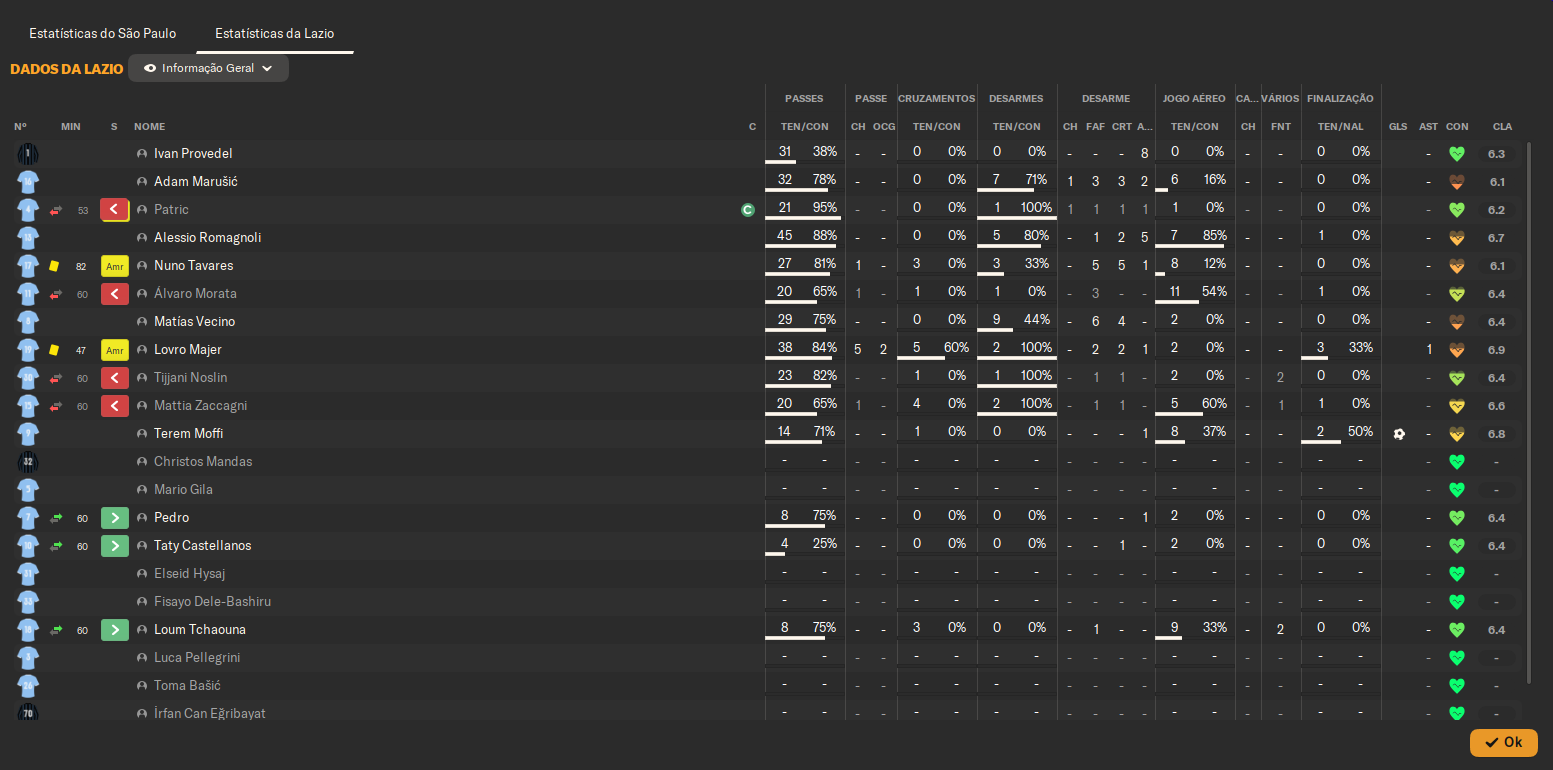Click Nuno Tavares's yellow card icon
The width and height of the screenshot is (1553, 770).
coord(54,266)
